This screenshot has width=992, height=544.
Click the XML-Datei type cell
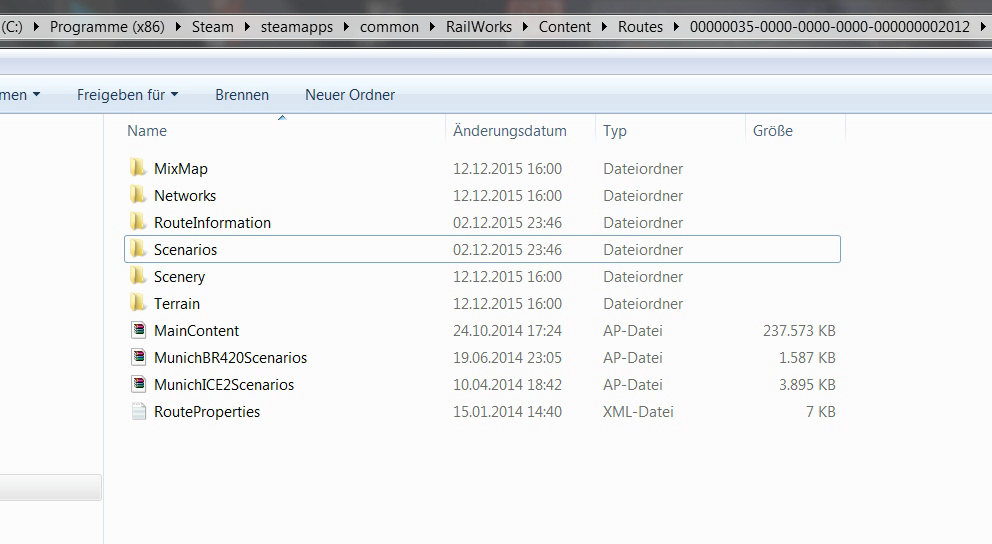638,412
